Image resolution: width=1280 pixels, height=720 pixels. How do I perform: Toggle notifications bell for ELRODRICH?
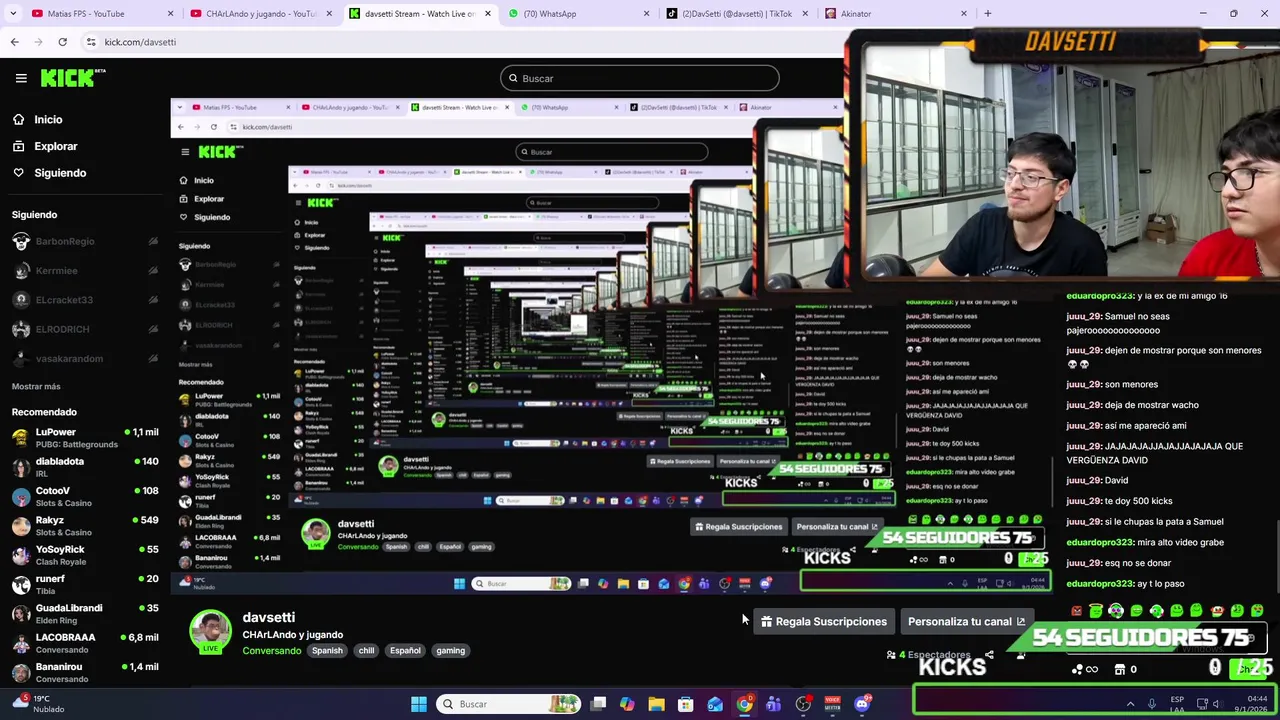pos(153,329)
